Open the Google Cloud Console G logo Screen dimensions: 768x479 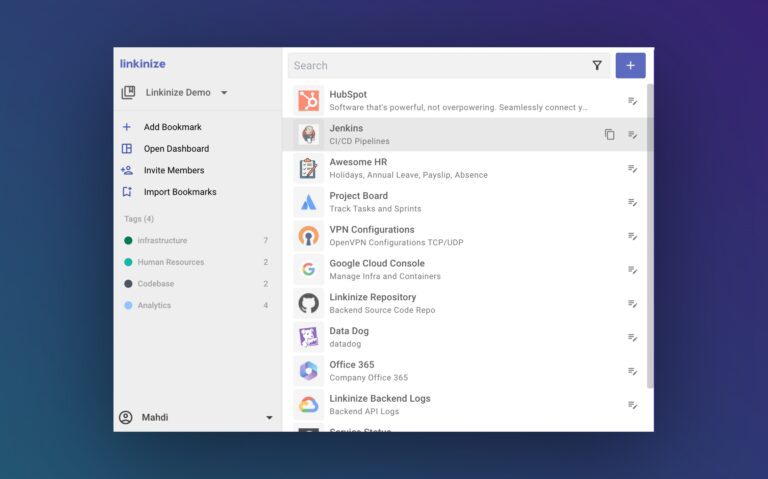(309, 269)
